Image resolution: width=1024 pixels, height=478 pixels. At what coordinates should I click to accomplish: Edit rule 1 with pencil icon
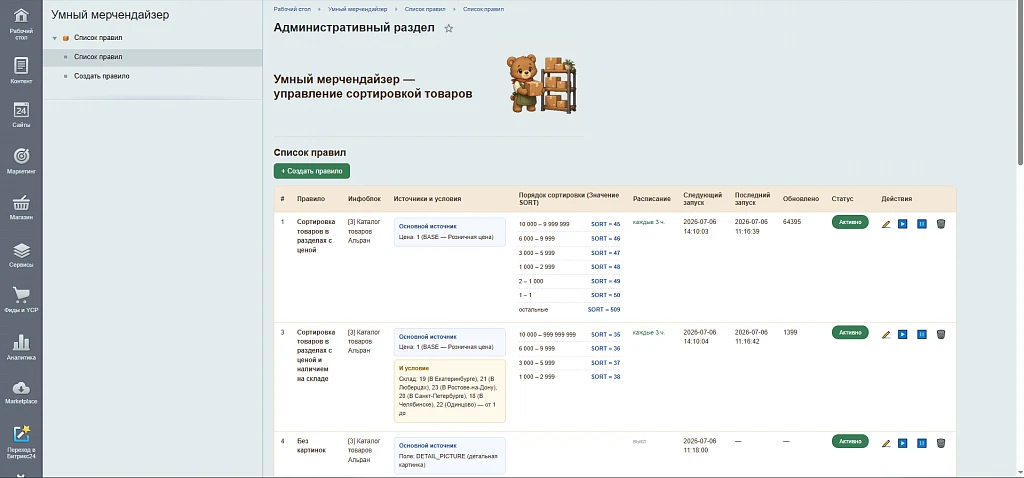pos(886,224)
